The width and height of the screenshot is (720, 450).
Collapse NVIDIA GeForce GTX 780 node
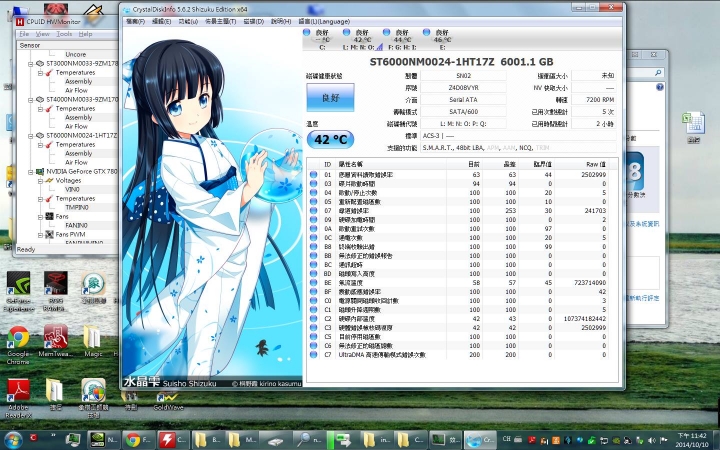tap(31, 171)
